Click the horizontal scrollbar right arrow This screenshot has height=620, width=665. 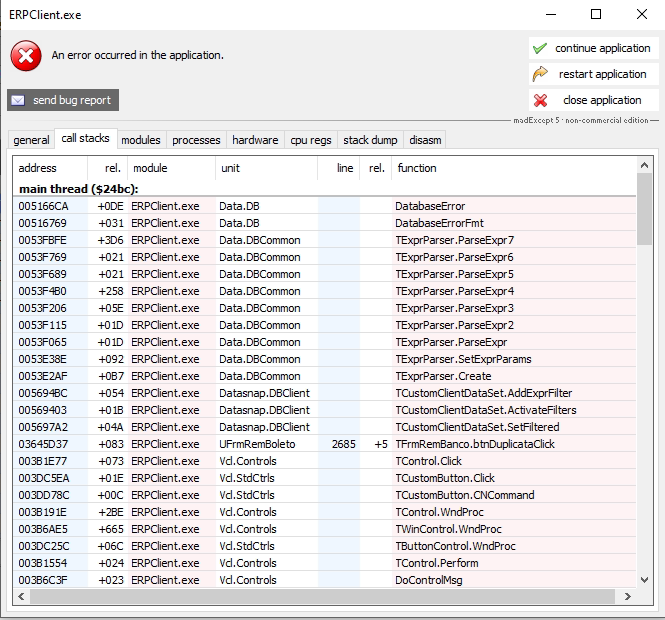[x=627, y=596]
